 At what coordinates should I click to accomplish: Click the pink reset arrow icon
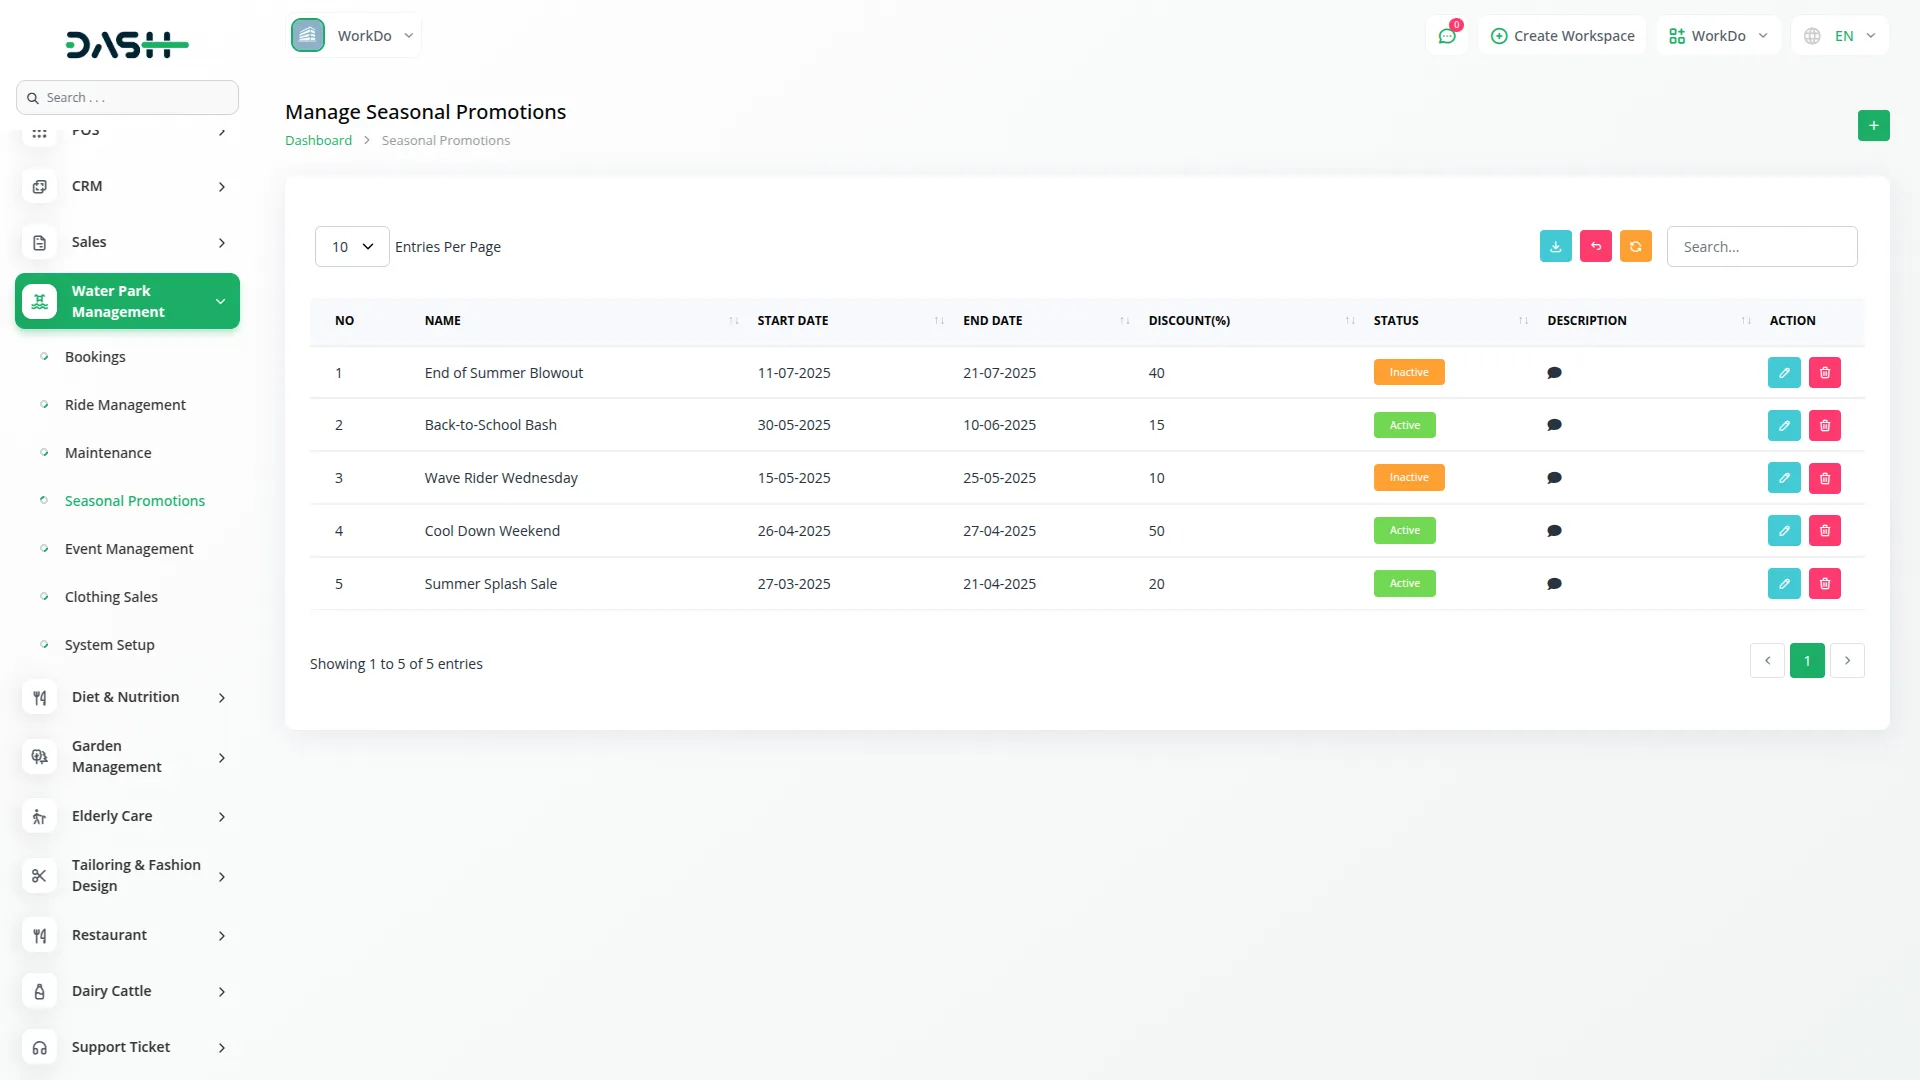tap(1595, 246)
